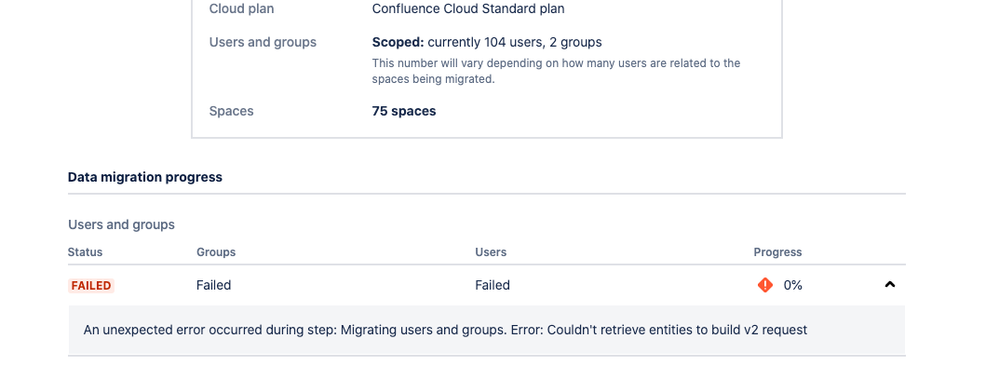Screen dimensions: 999x380
Task: Click the red error diamond icon
Action: (765, 285)
